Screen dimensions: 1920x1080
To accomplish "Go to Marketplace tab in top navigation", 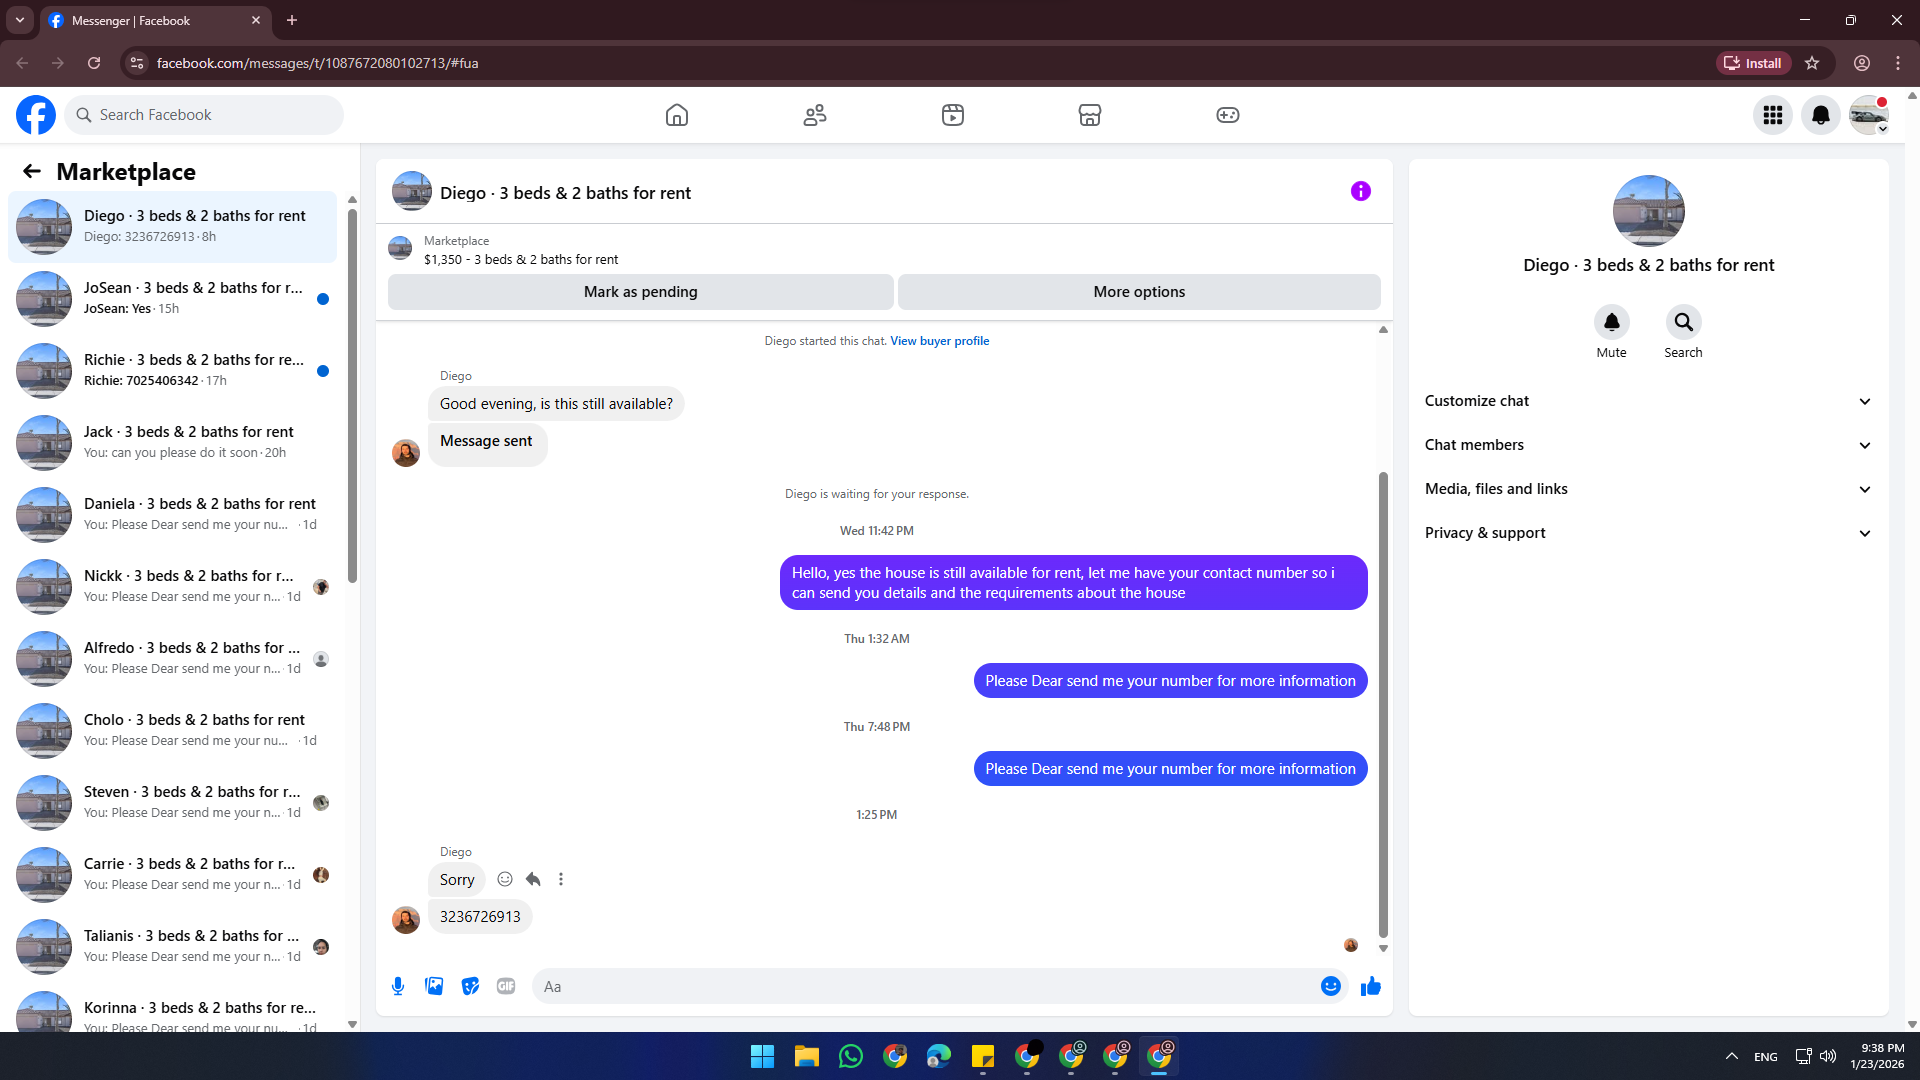I will [x=1089, y=115].
